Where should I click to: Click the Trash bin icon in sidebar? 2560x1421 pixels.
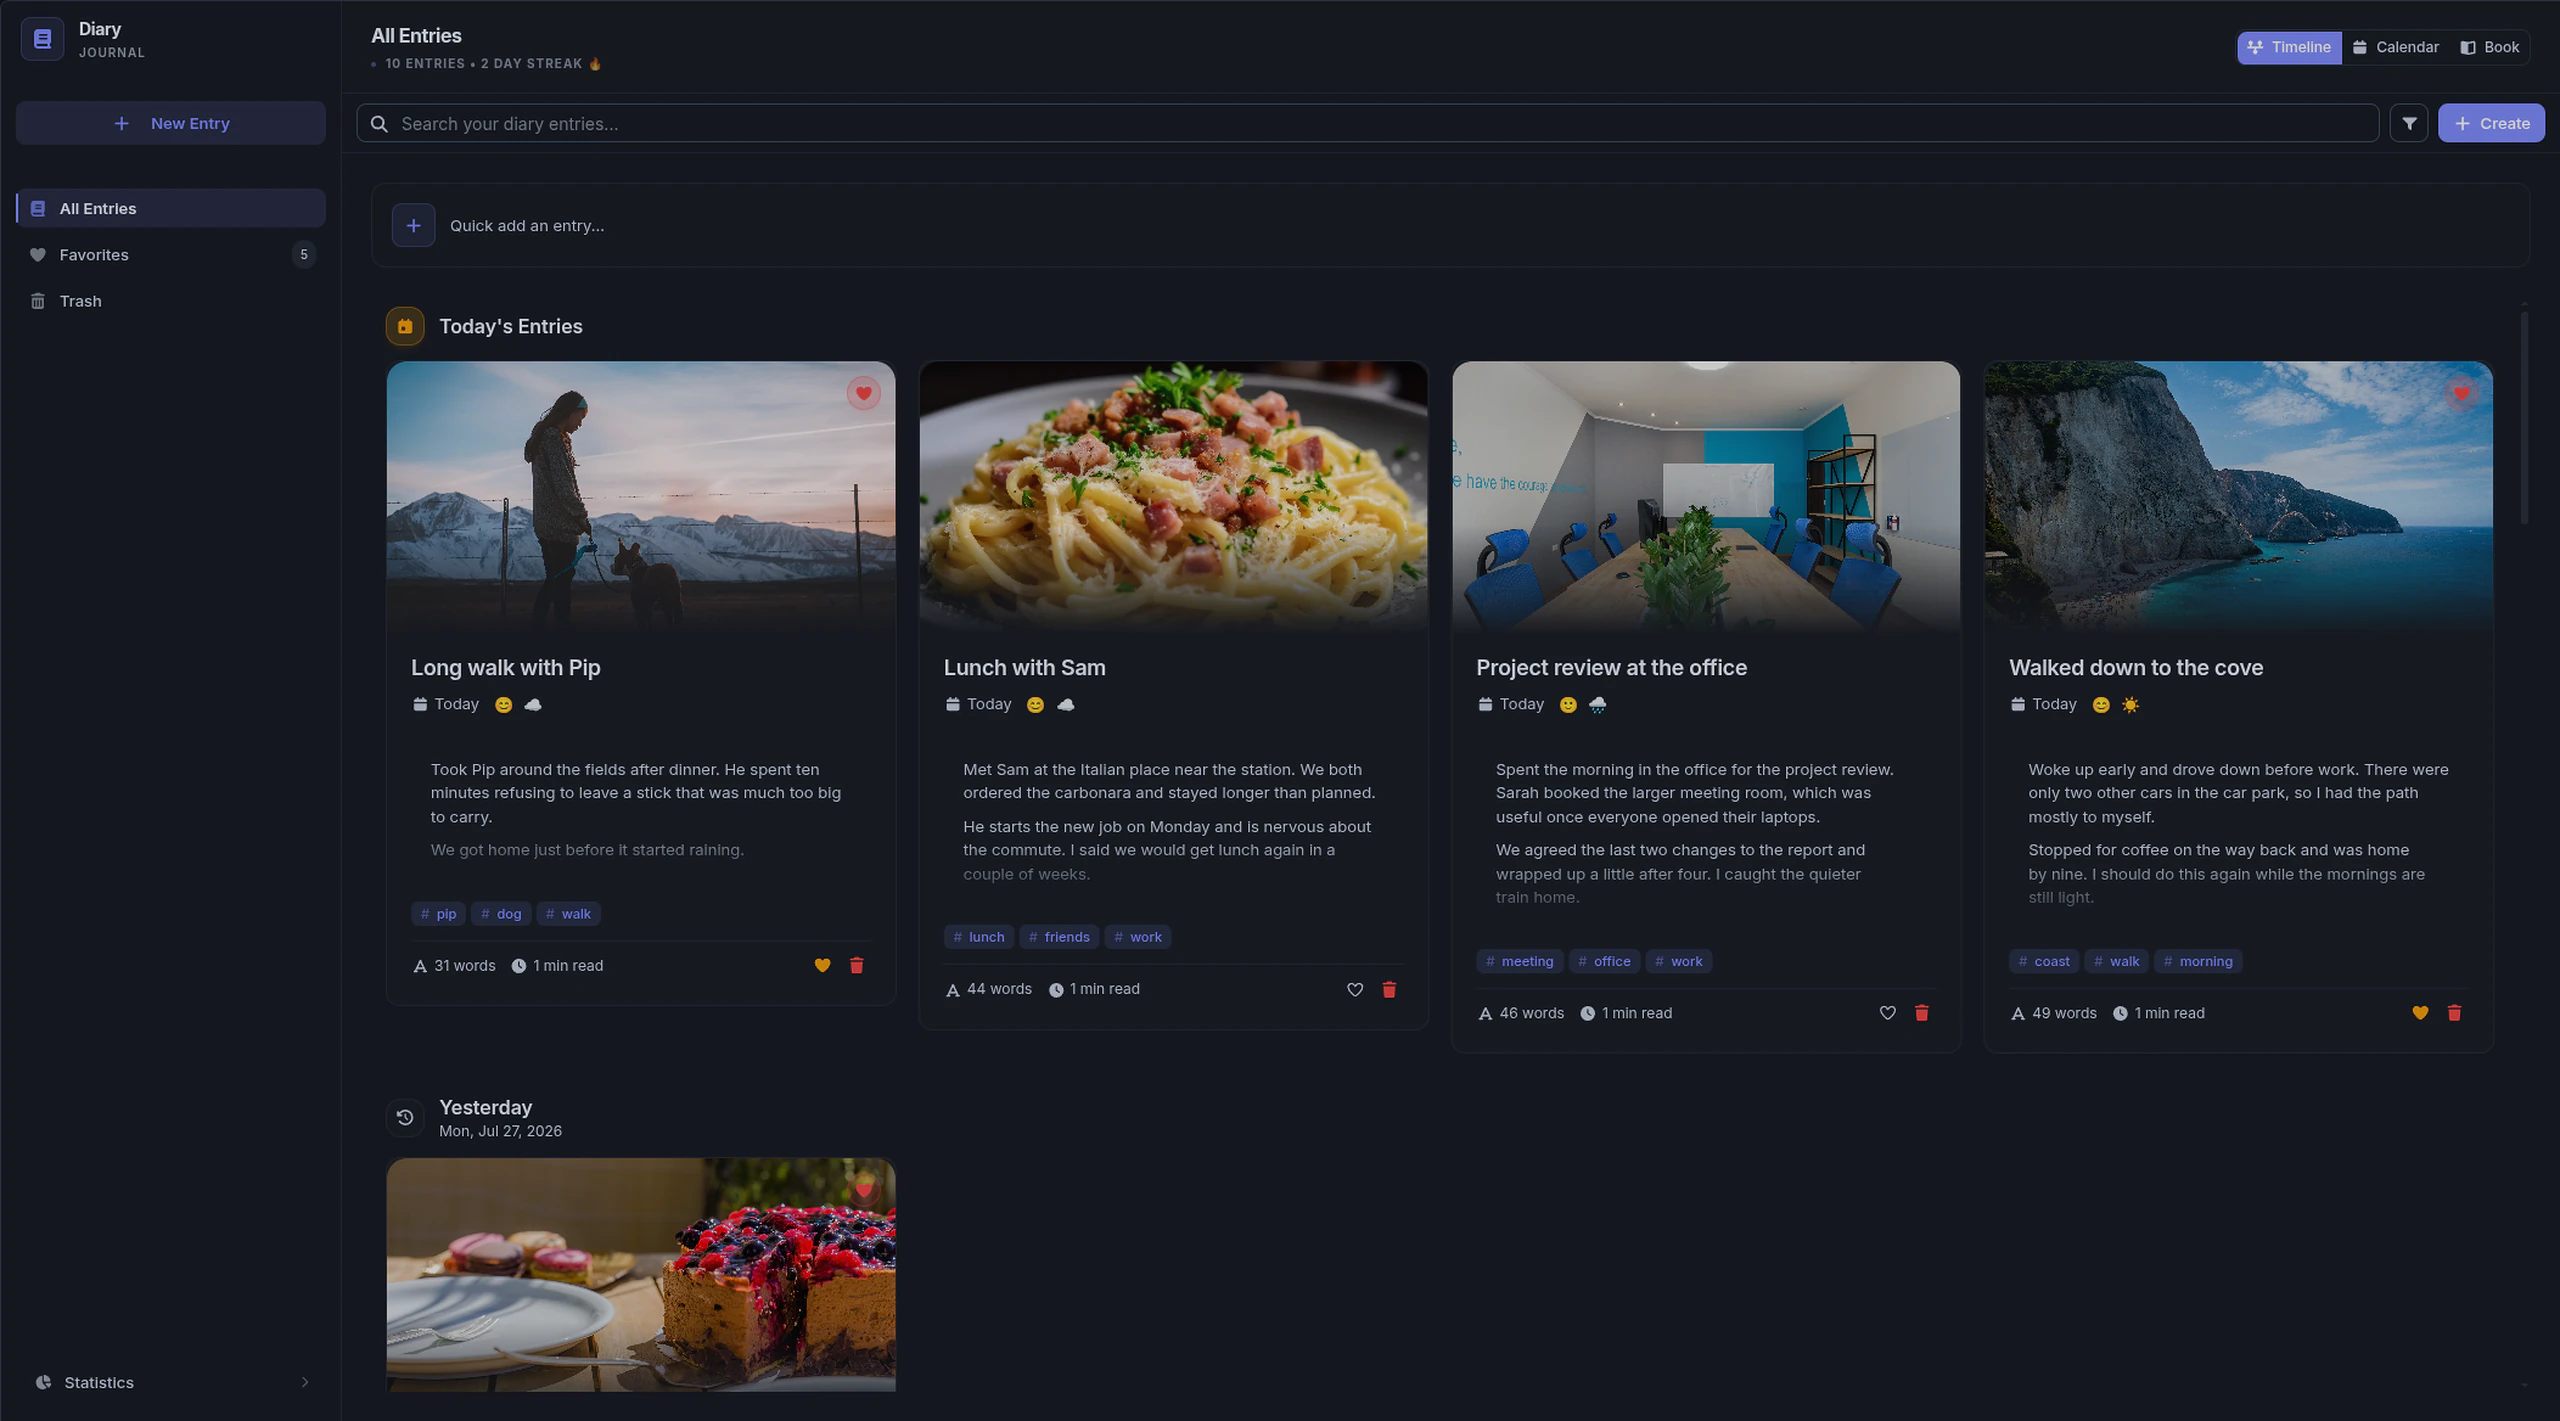pos(38,301)
